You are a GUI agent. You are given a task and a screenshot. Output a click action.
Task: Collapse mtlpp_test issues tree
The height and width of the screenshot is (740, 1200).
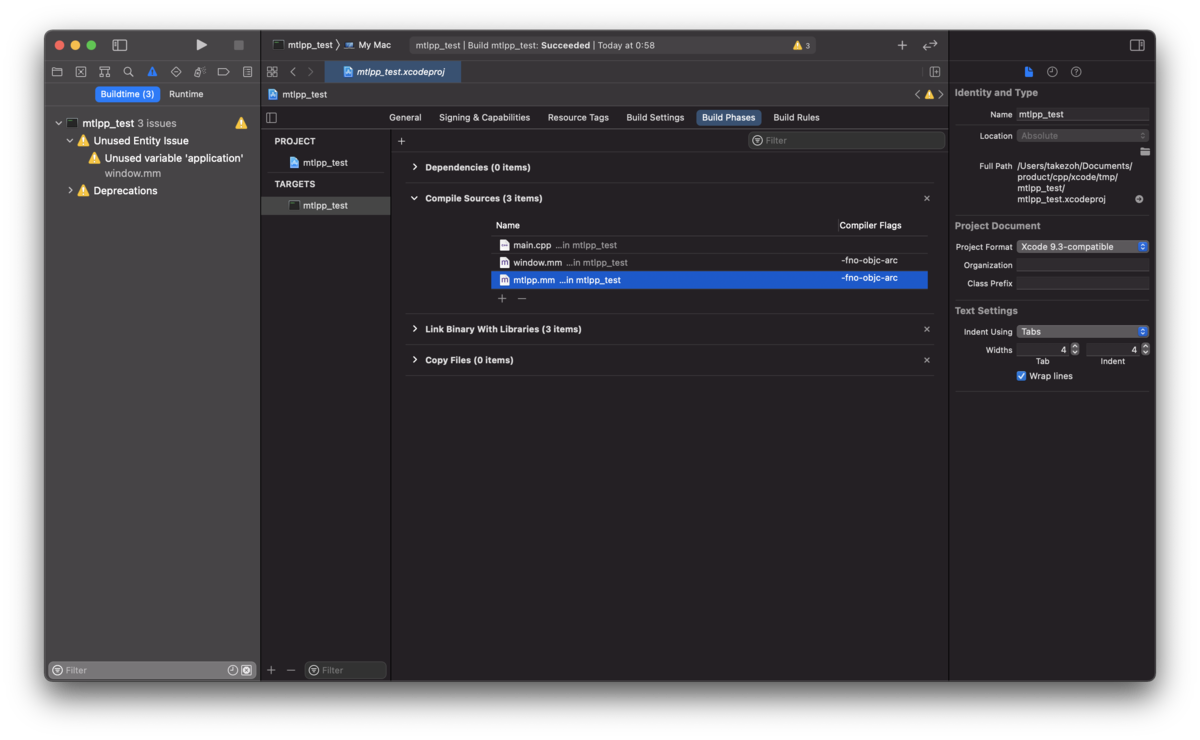click(58, 123)
